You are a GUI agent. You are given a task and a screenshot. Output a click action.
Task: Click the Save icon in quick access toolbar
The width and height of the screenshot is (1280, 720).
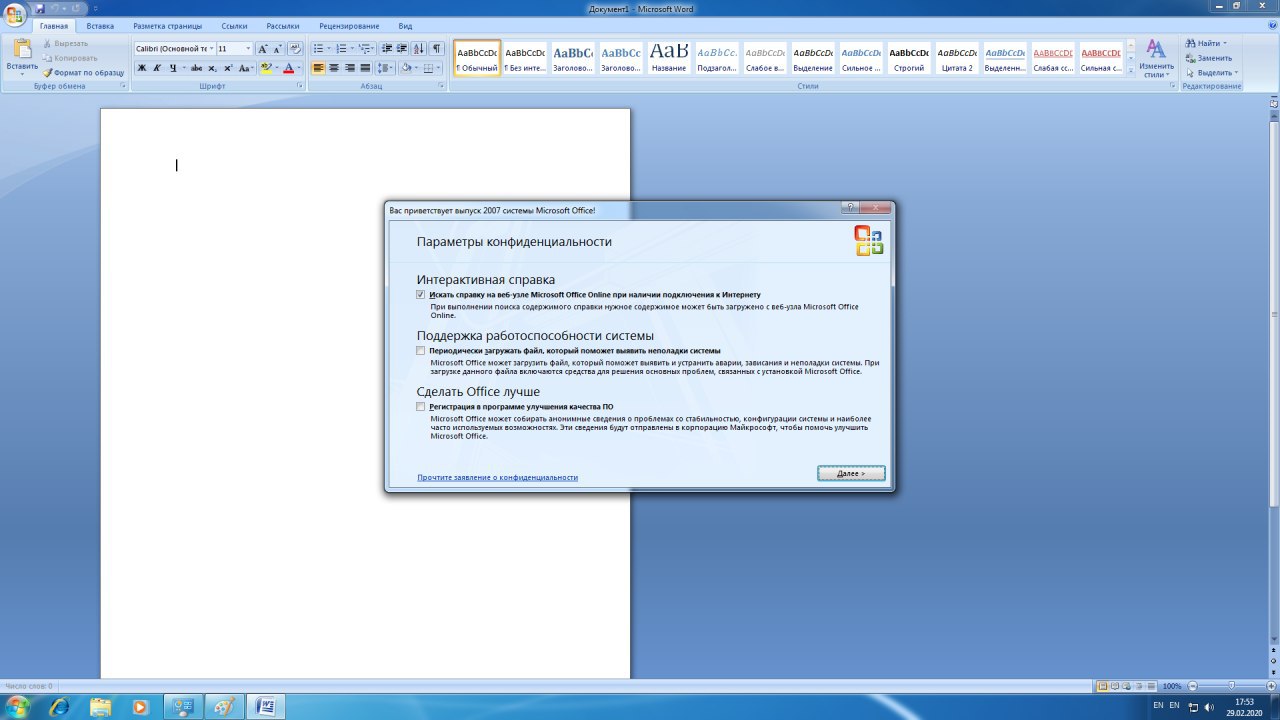tap(40, 8)
